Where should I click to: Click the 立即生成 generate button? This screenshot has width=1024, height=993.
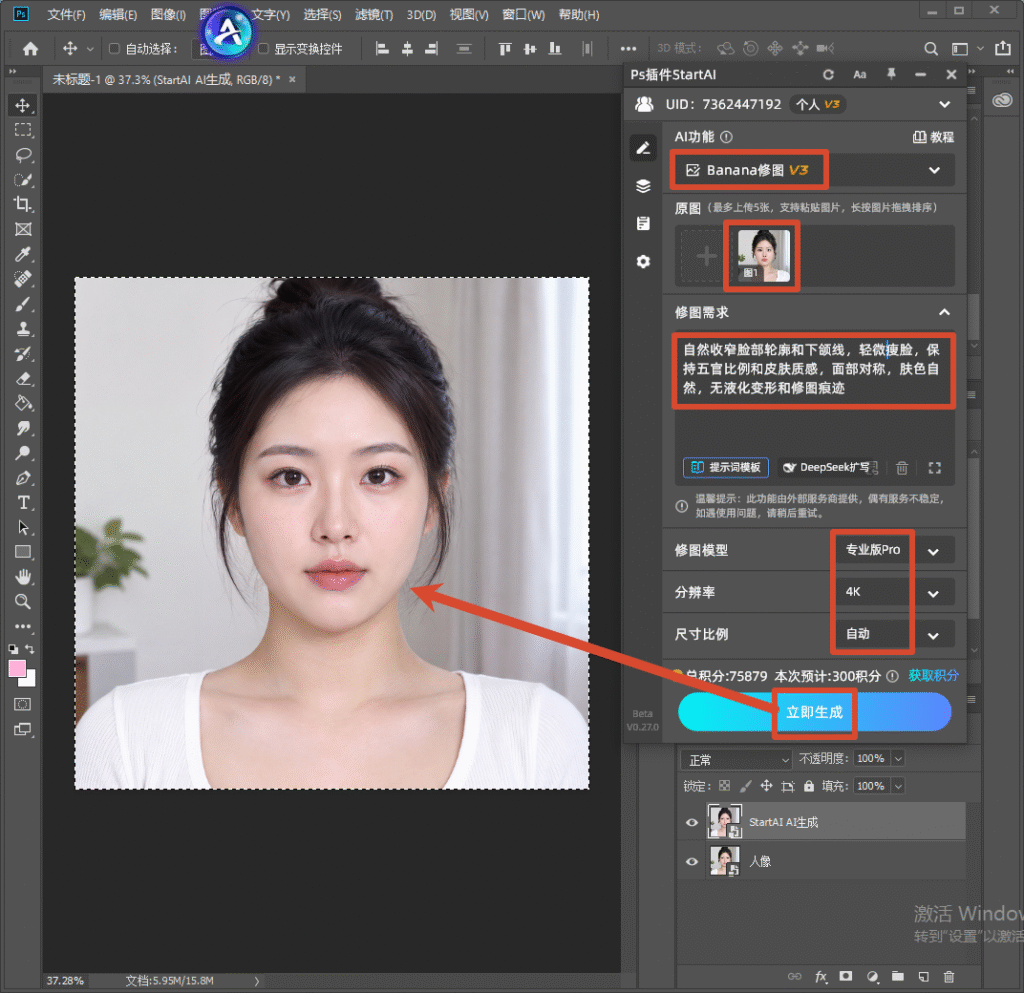click(x=814, y=712)
